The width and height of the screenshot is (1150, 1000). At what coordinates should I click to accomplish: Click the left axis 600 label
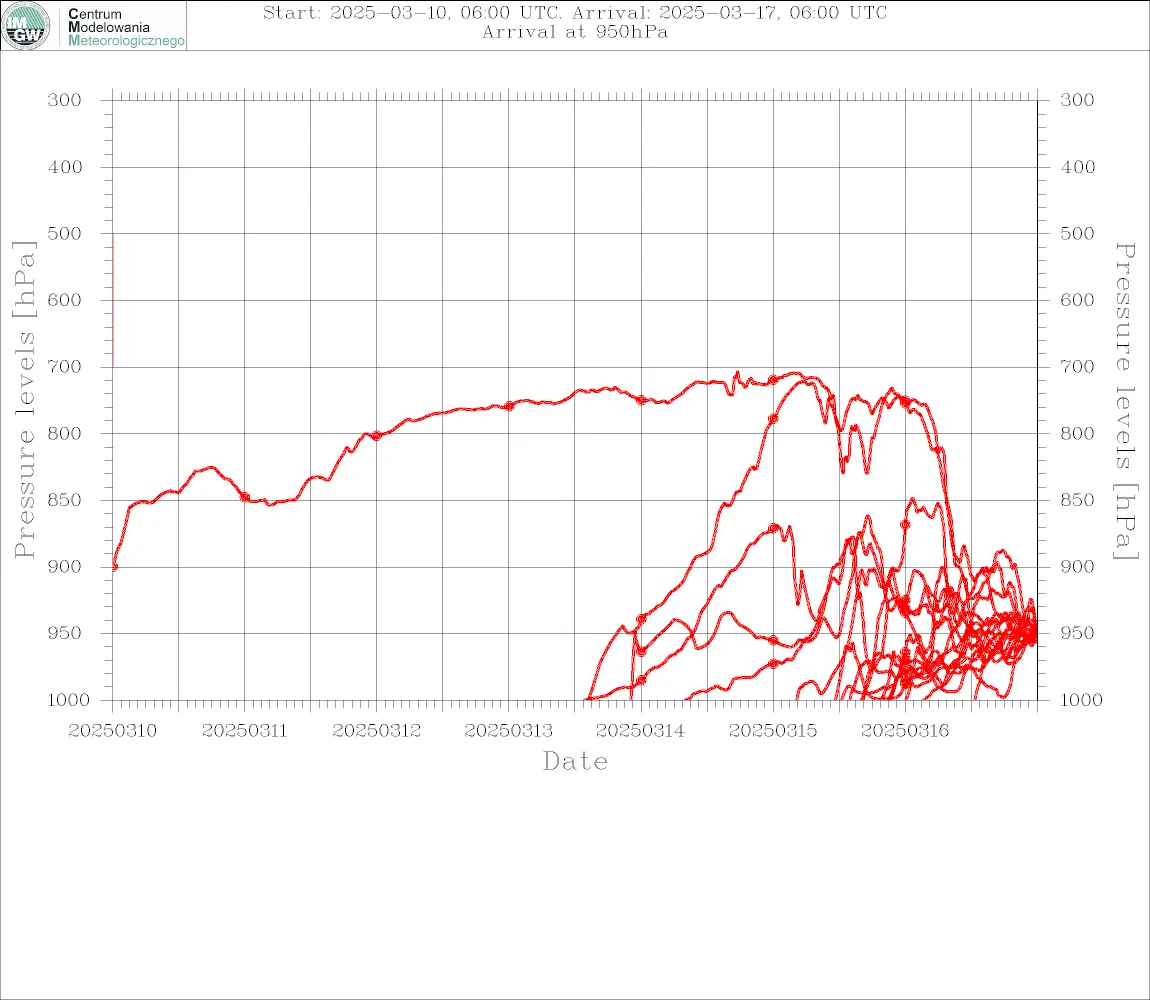click(65, 300)
